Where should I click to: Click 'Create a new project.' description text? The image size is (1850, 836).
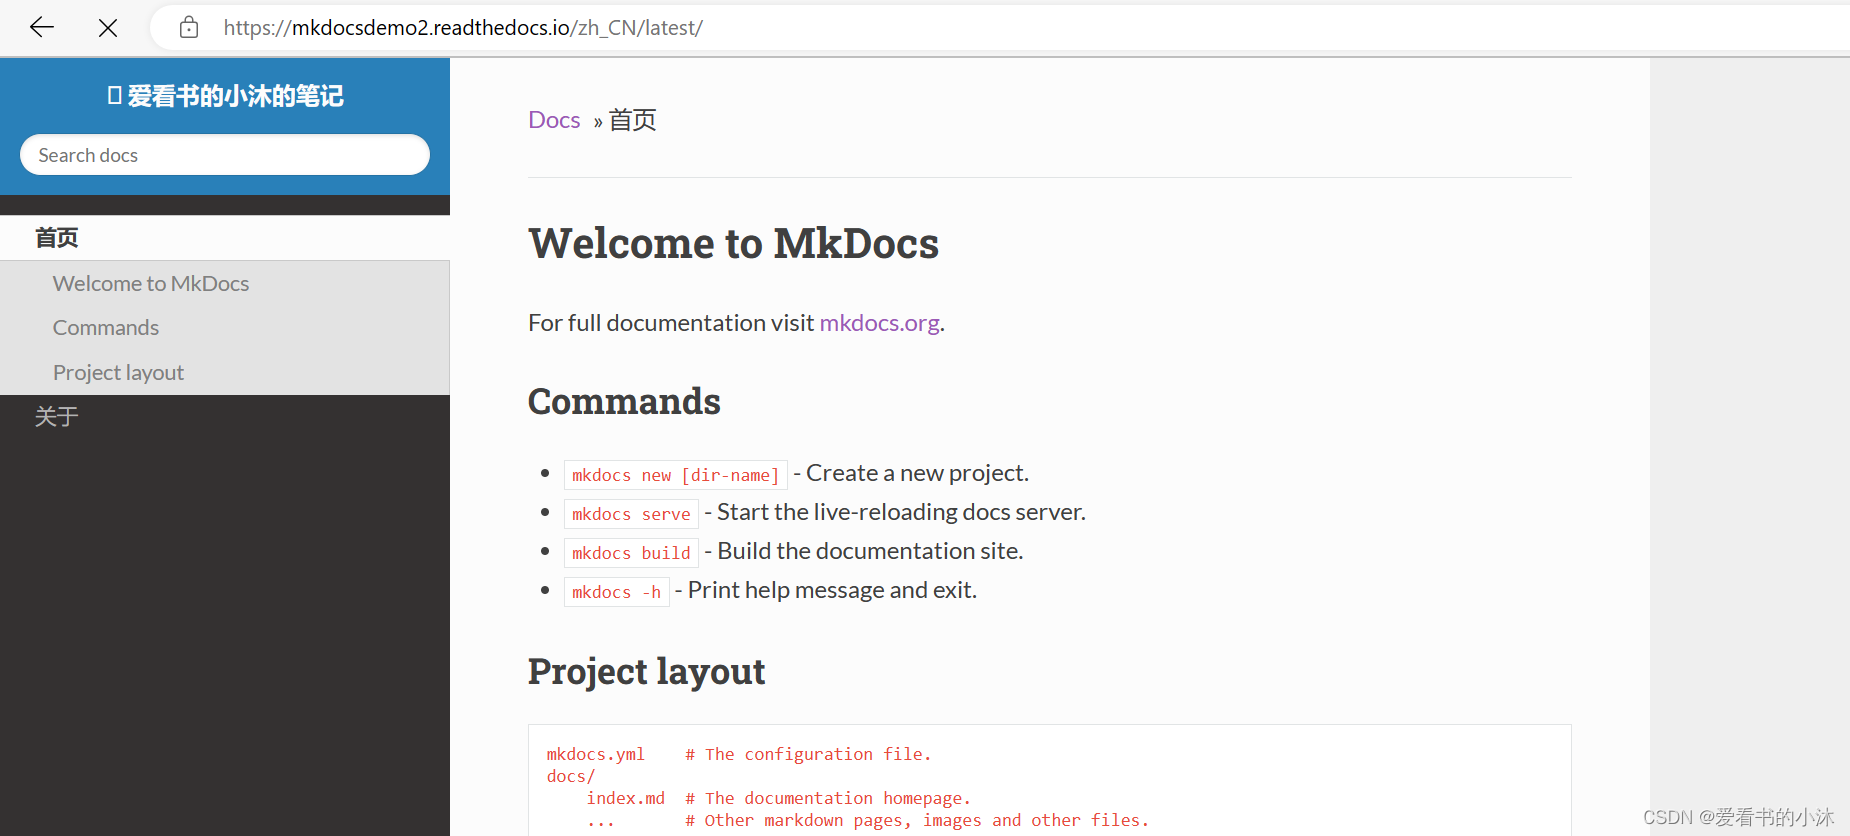click(x=918, y=473)
